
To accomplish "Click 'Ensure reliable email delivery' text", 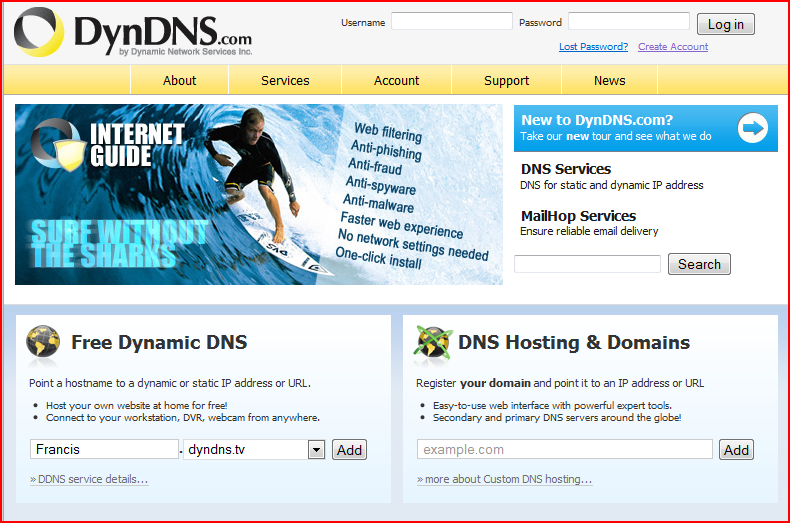I will pyautogui.click(x=589, y=231).
